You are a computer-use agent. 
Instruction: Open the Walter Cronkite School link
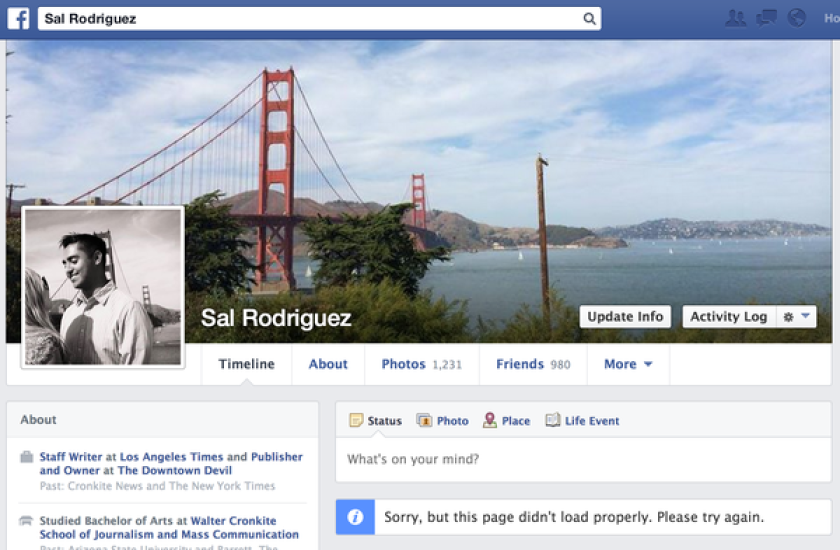click(x=169, y=528)
